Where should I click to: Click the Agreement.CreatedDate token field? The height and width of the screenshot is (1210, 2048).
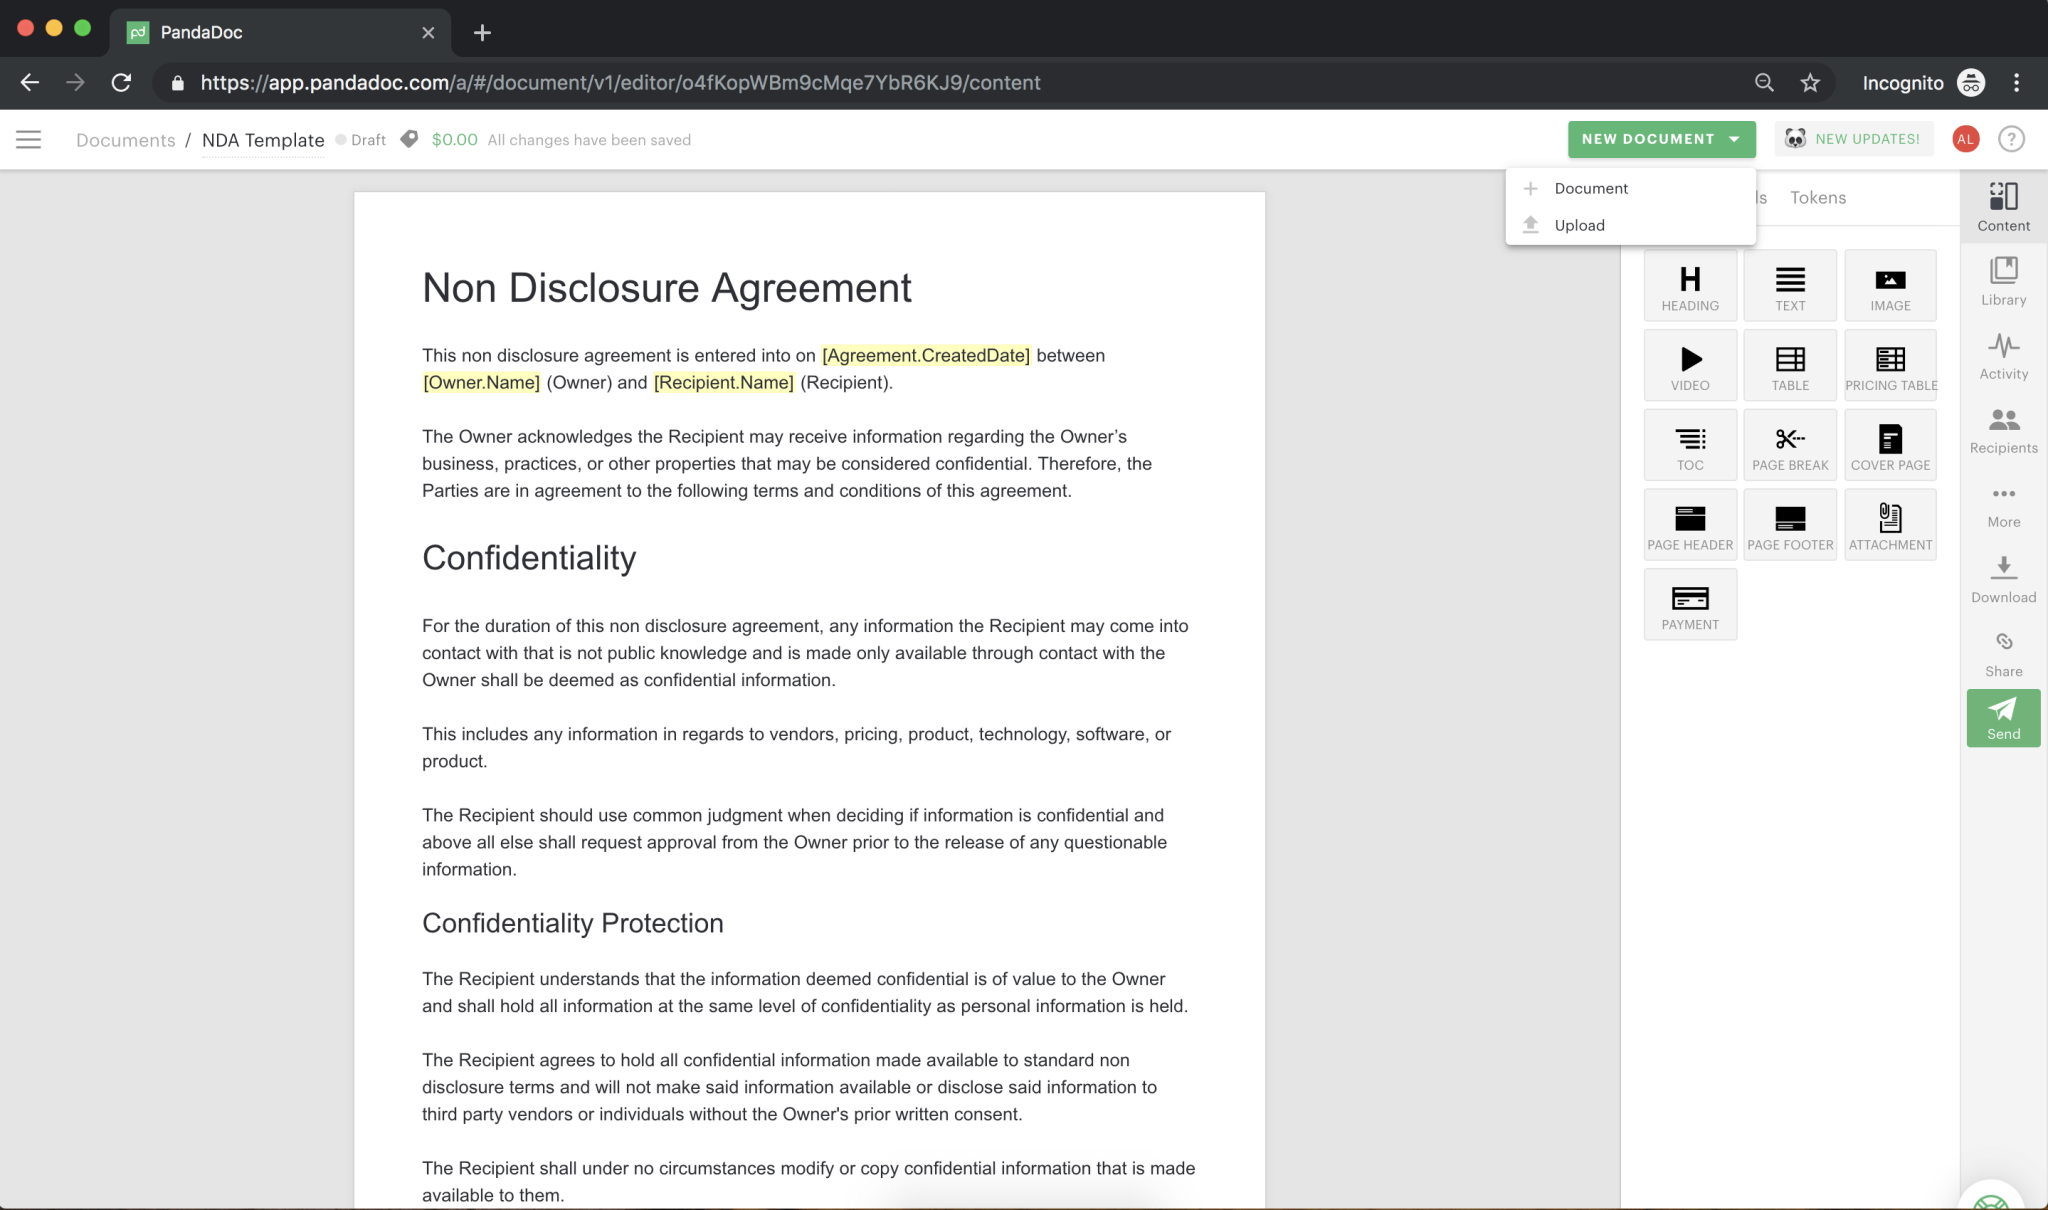[x=925, y=355]
